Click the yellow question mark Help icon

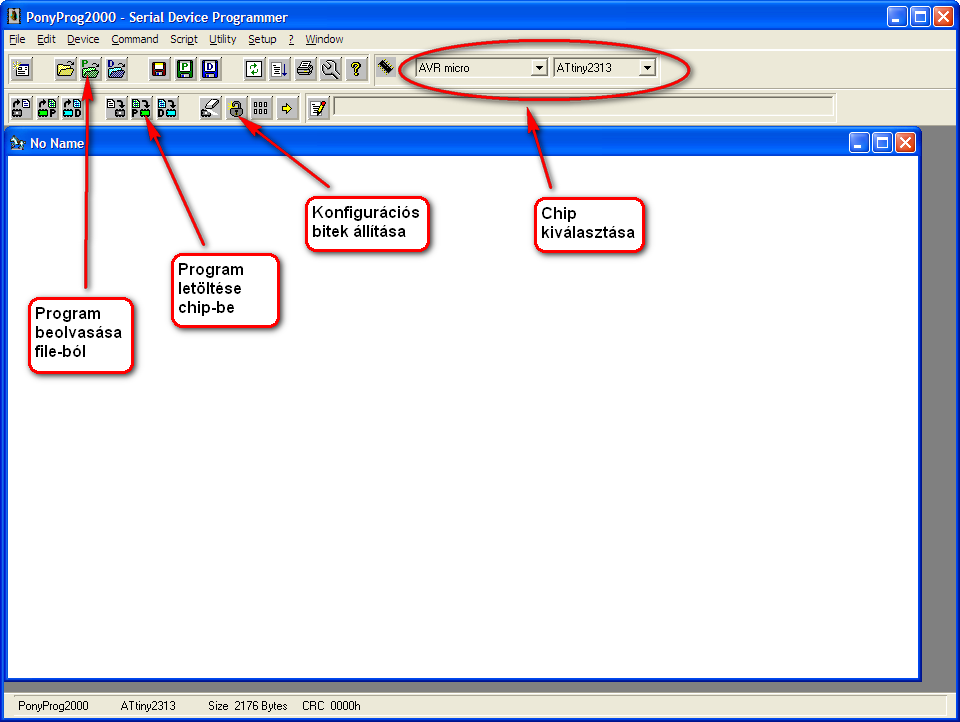click(x=356, y=69)
